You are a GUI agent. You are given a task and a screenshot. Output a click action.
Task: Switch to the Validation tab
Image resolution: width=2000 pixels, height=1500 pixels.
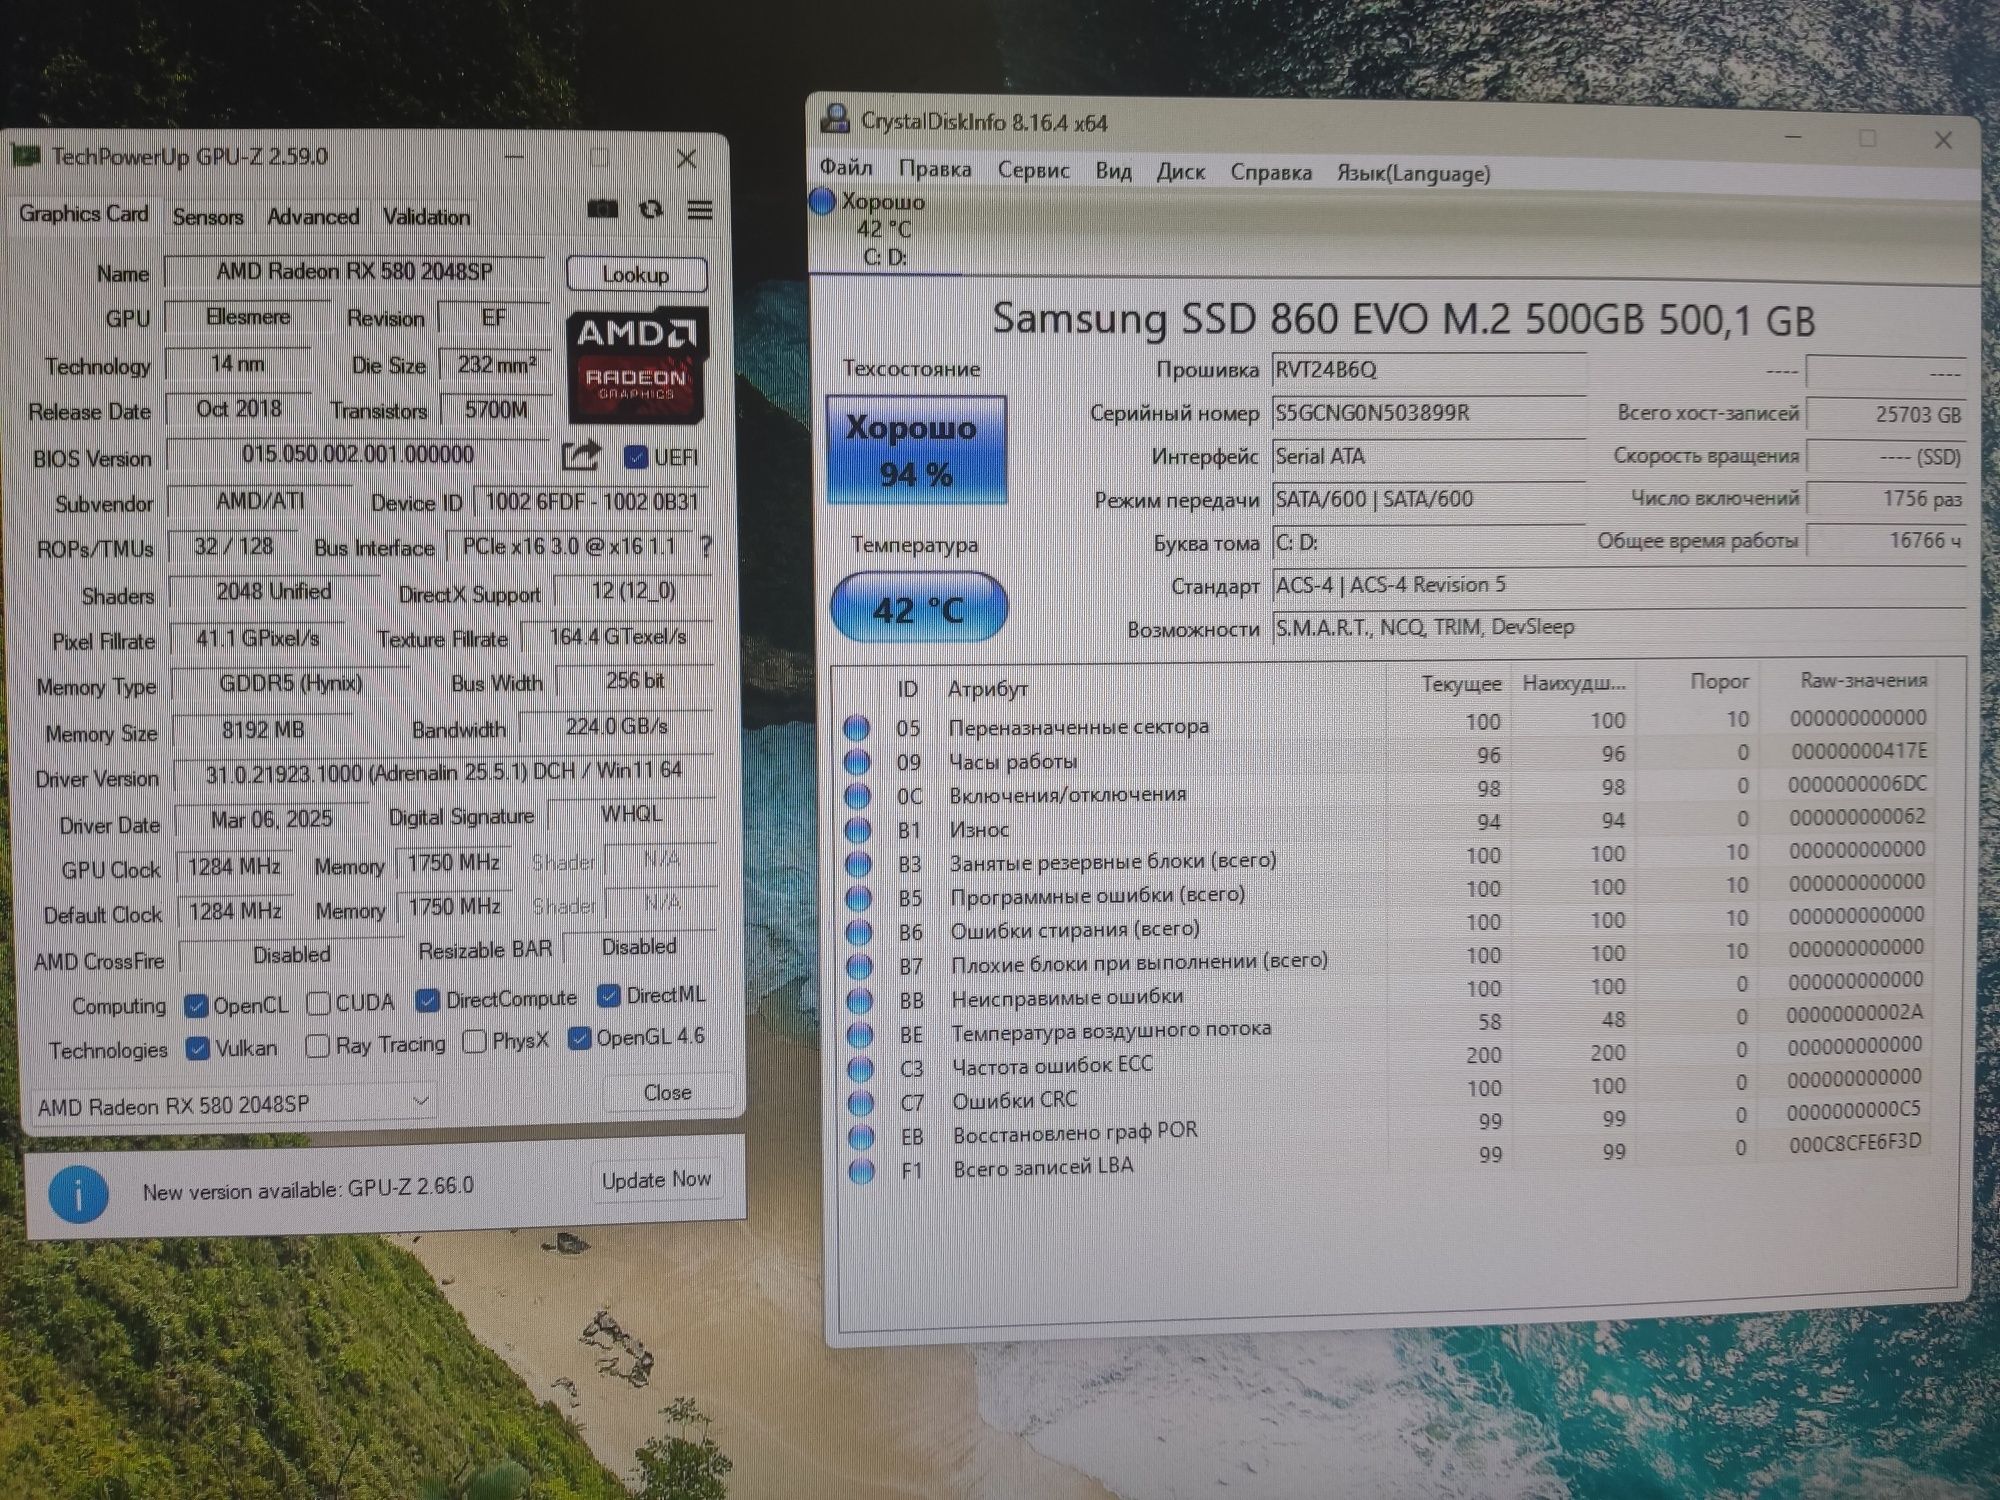pyautogui.click(x=426, y=217)
